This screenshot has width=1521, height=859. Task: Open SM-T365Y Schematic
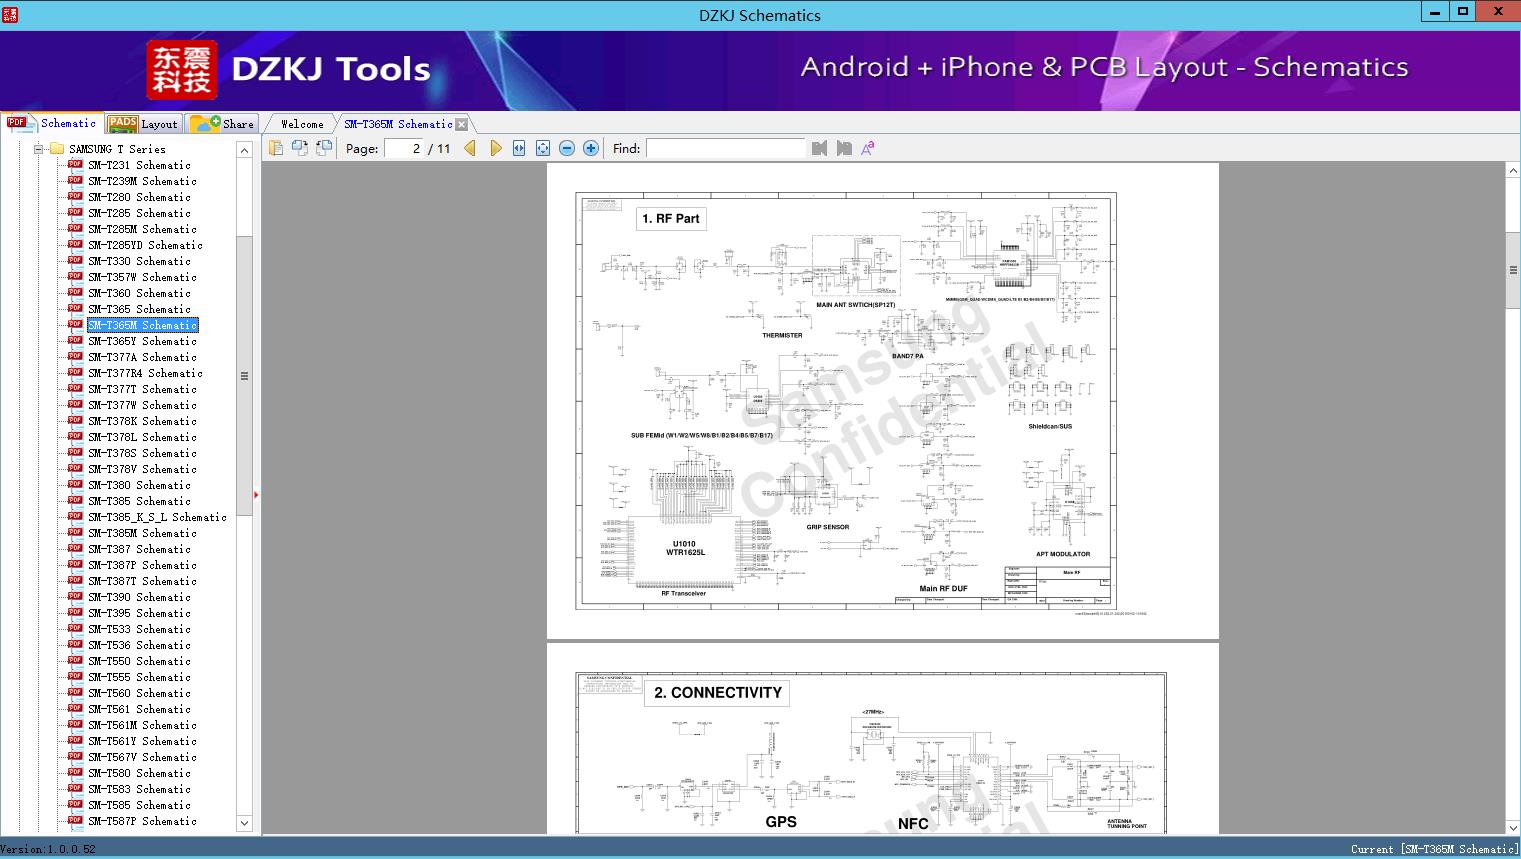[x=143, y=341]
